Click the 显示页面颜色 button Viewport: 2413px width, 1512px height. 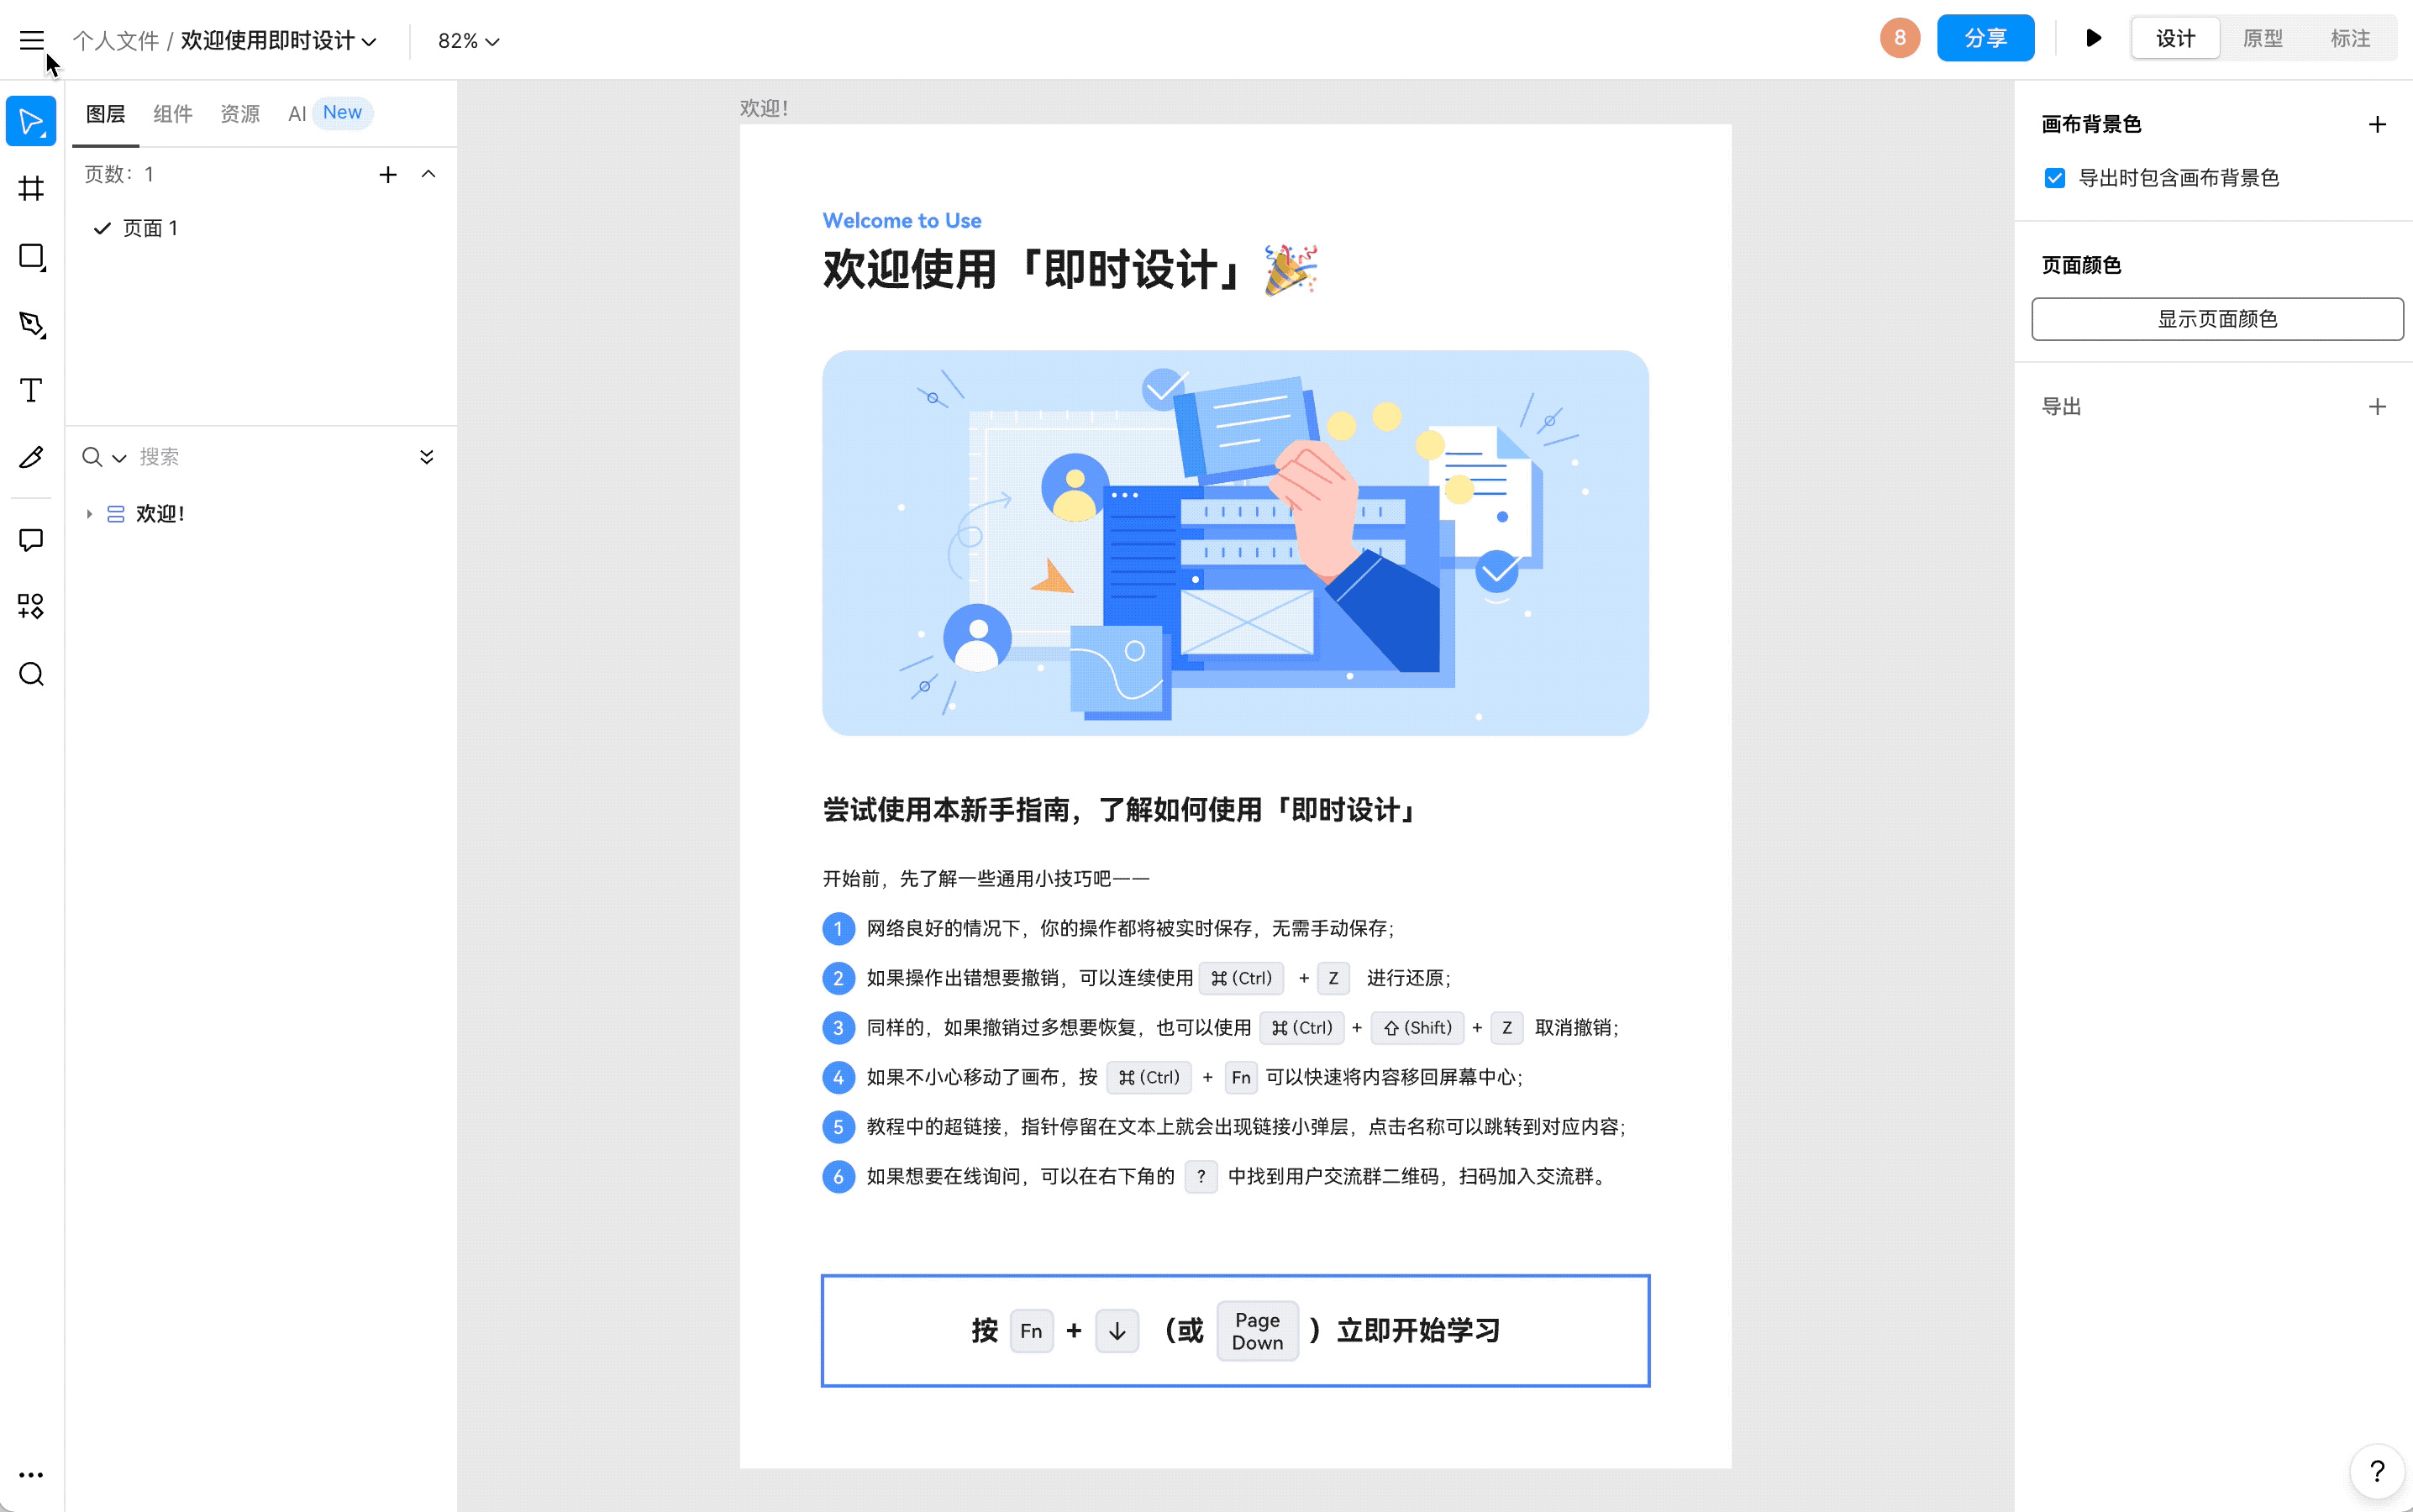pos(2216,319)
